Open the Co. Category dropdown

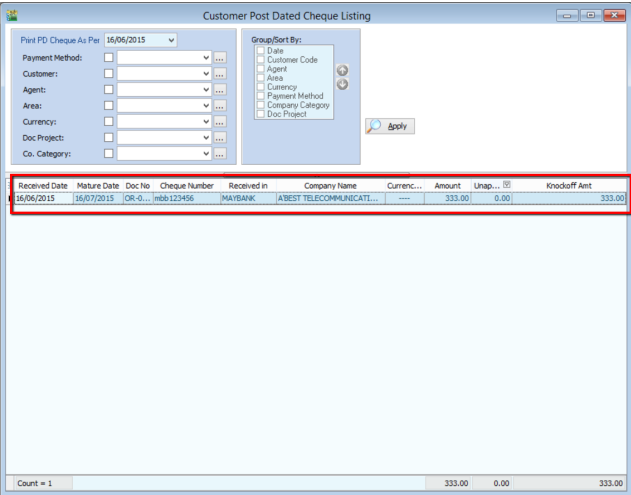[x=205, y=152]
